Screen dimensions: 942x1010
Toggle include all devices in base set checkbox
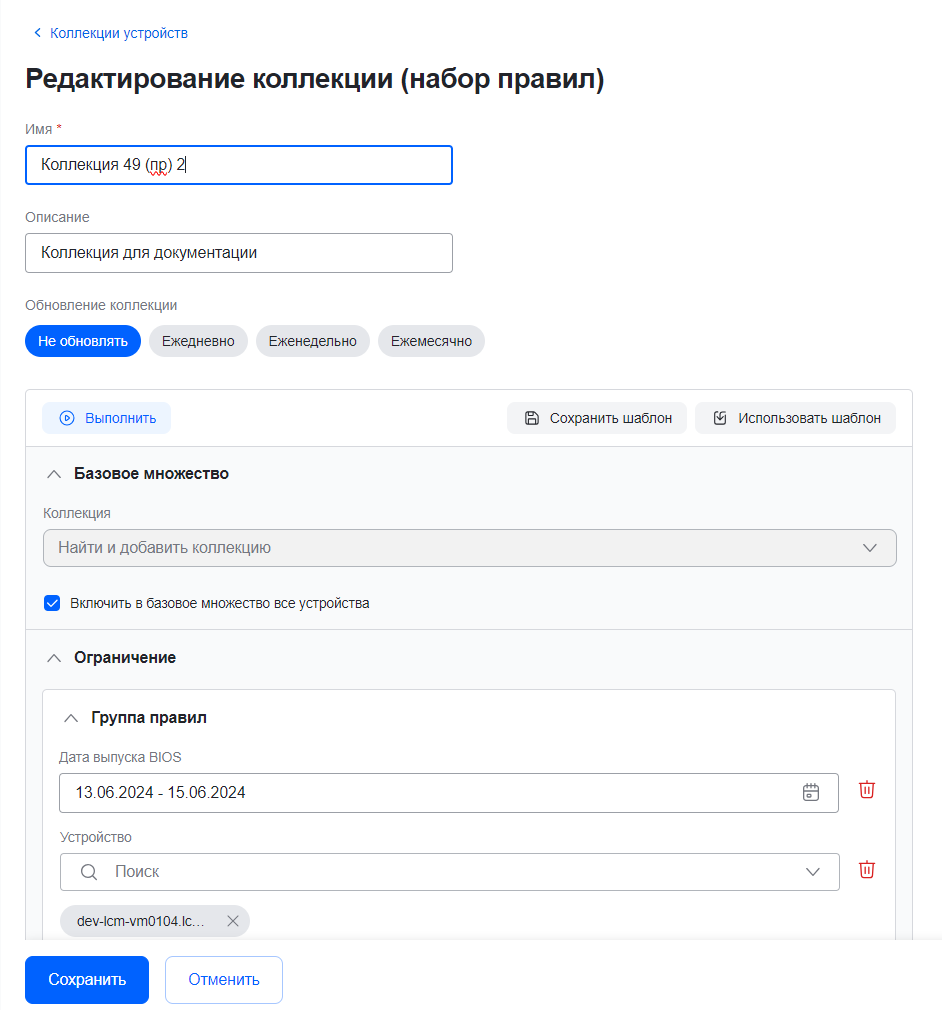pyautogui.click(x=53, y=603)
